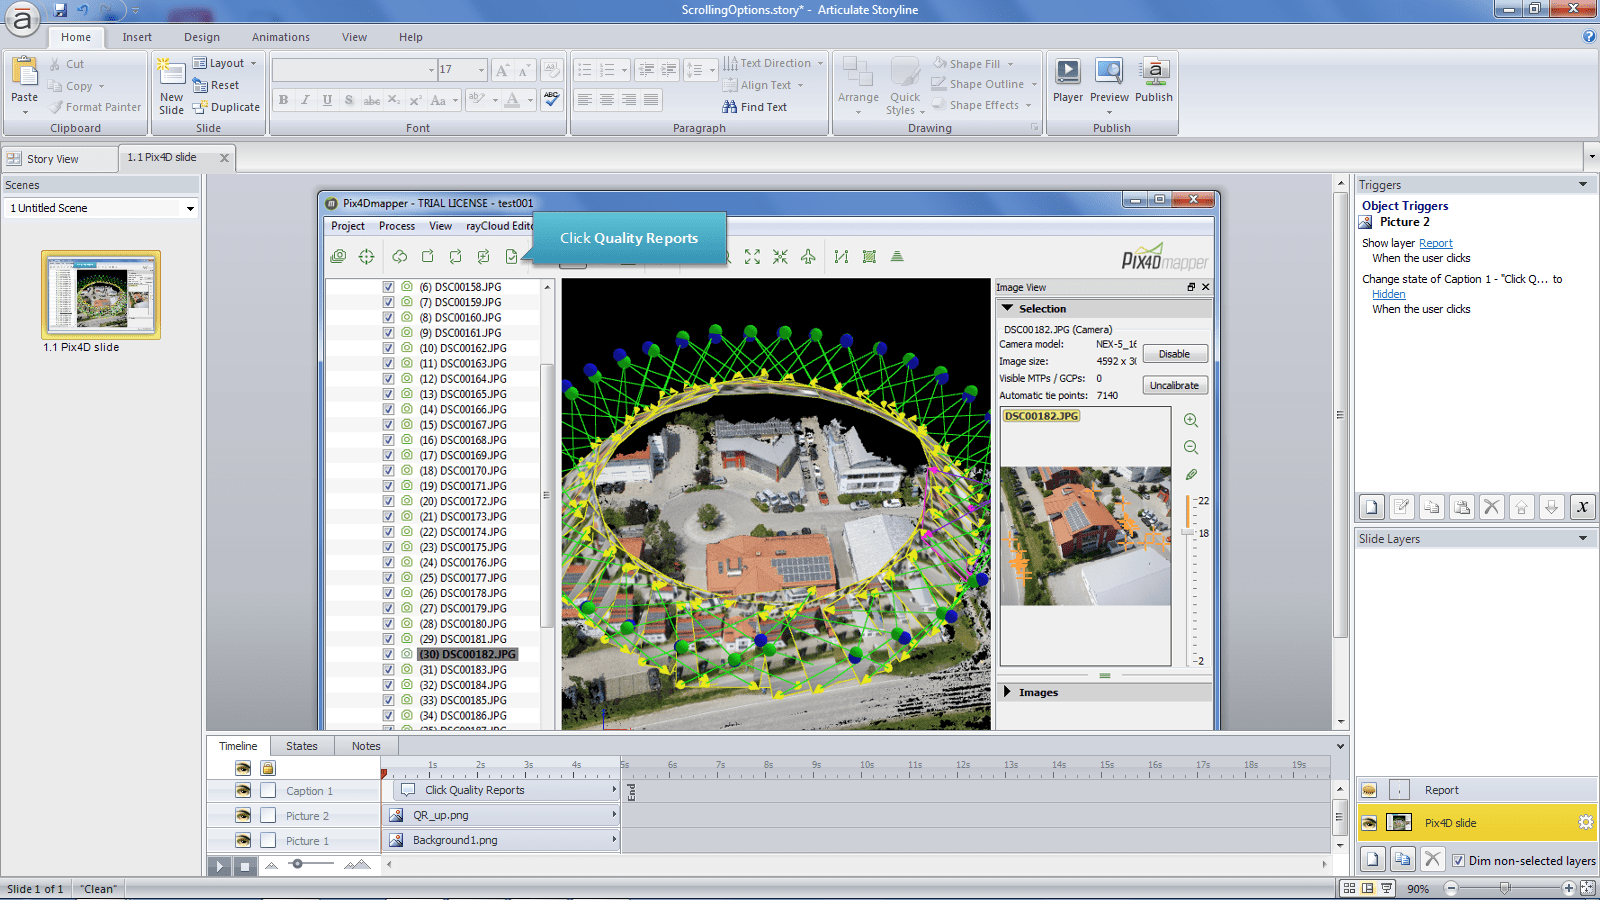Switch to the Insert ribbon tab
The width and height of the screenshot is (1600, 900).
[x=136, y=37]
